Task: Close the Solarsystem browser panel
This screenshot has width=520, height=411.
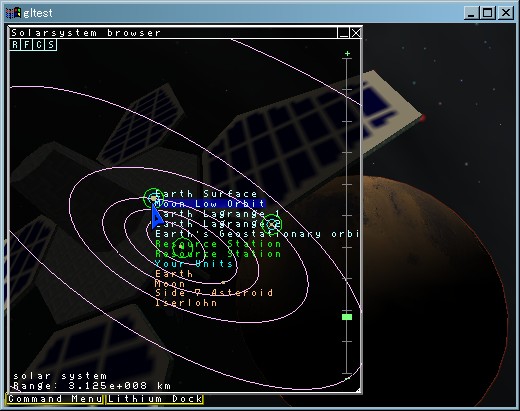Action: [x=356, y=33]
